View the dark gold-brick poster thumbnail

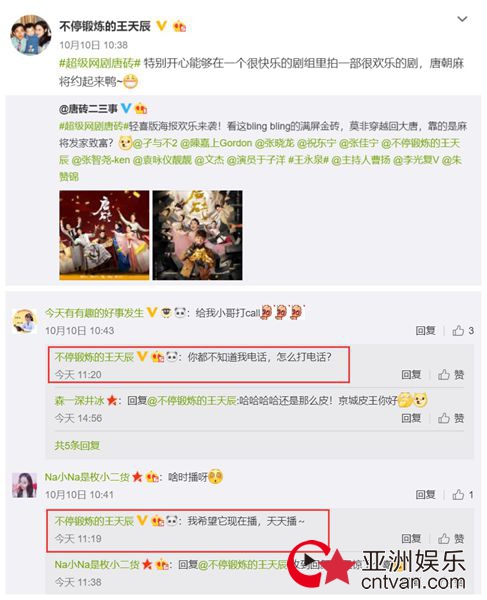[197, 235]
